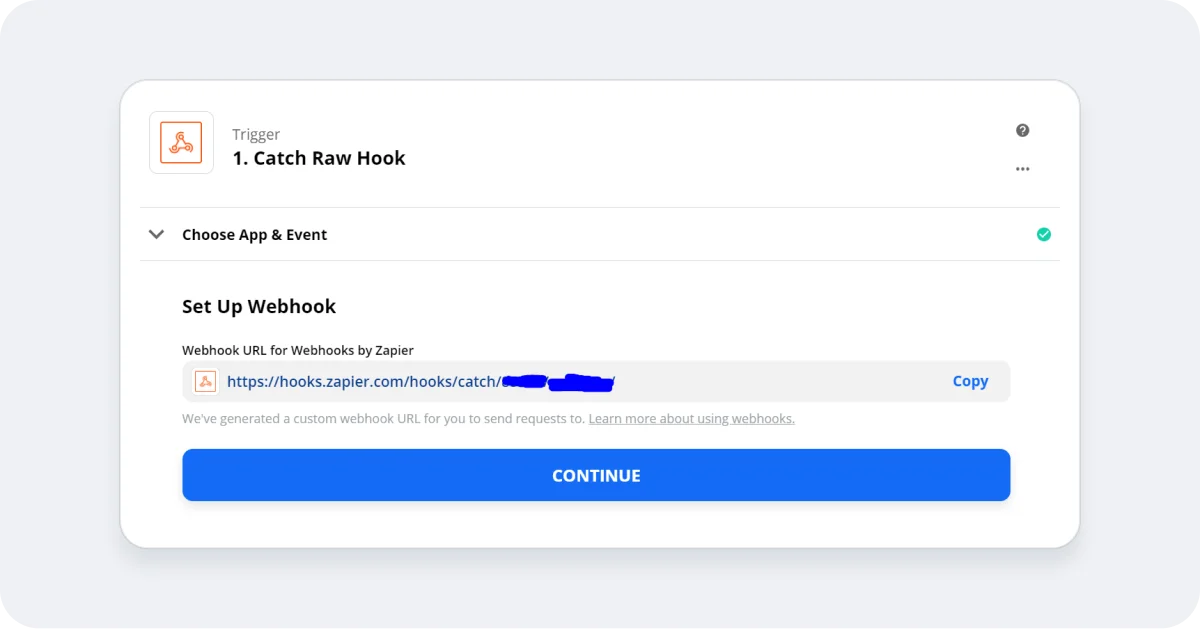Click the Set Up Webhook heading
This screenshot has height=629, width=1200.
click(259, 306)
